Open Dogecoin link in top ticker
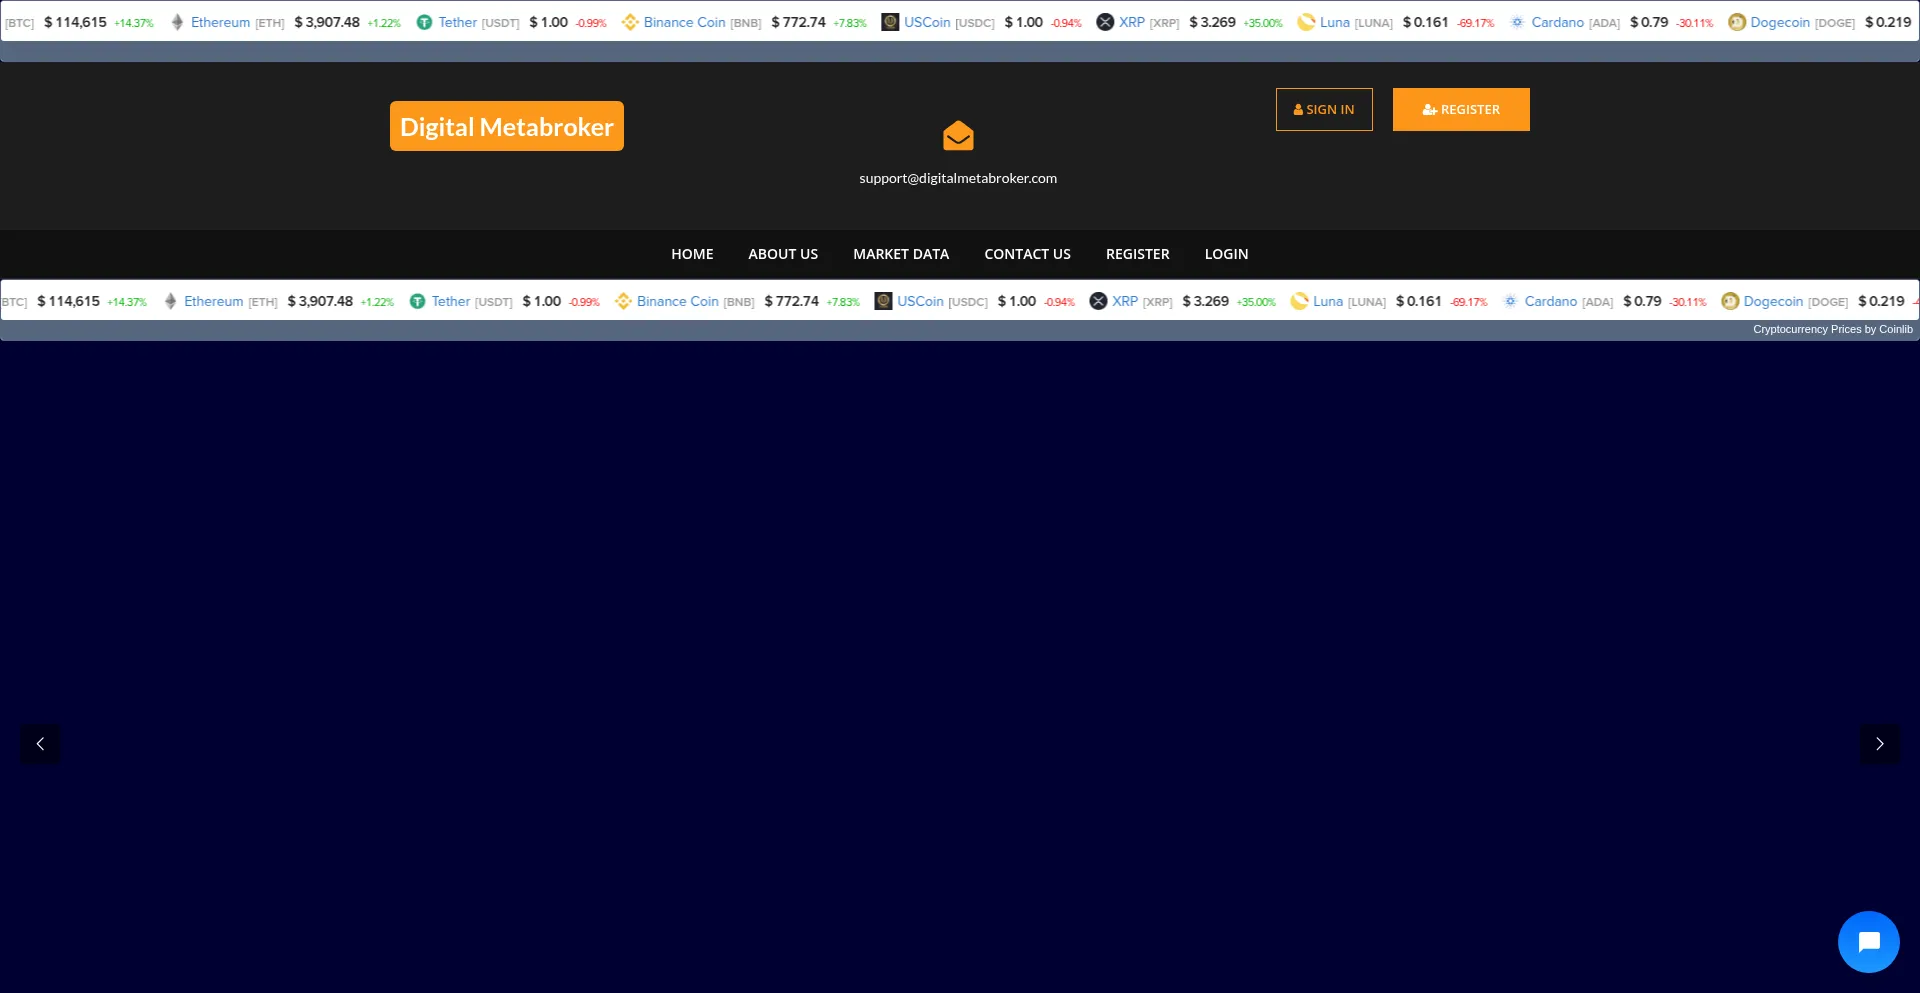 (x=1780, y=22)
